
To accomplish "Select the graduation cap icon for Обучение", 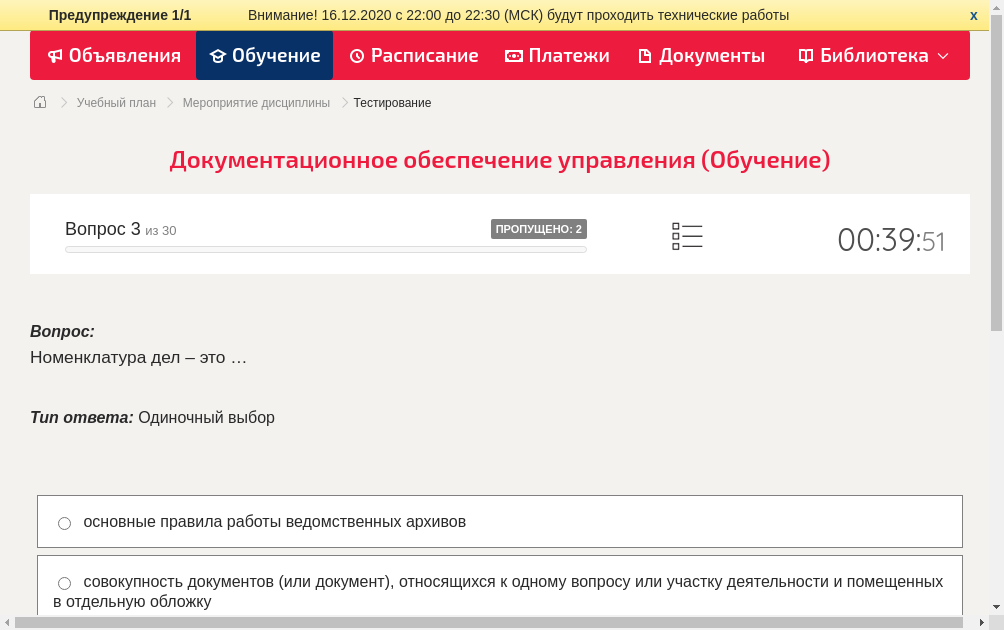I will click(x=218, y=55).
